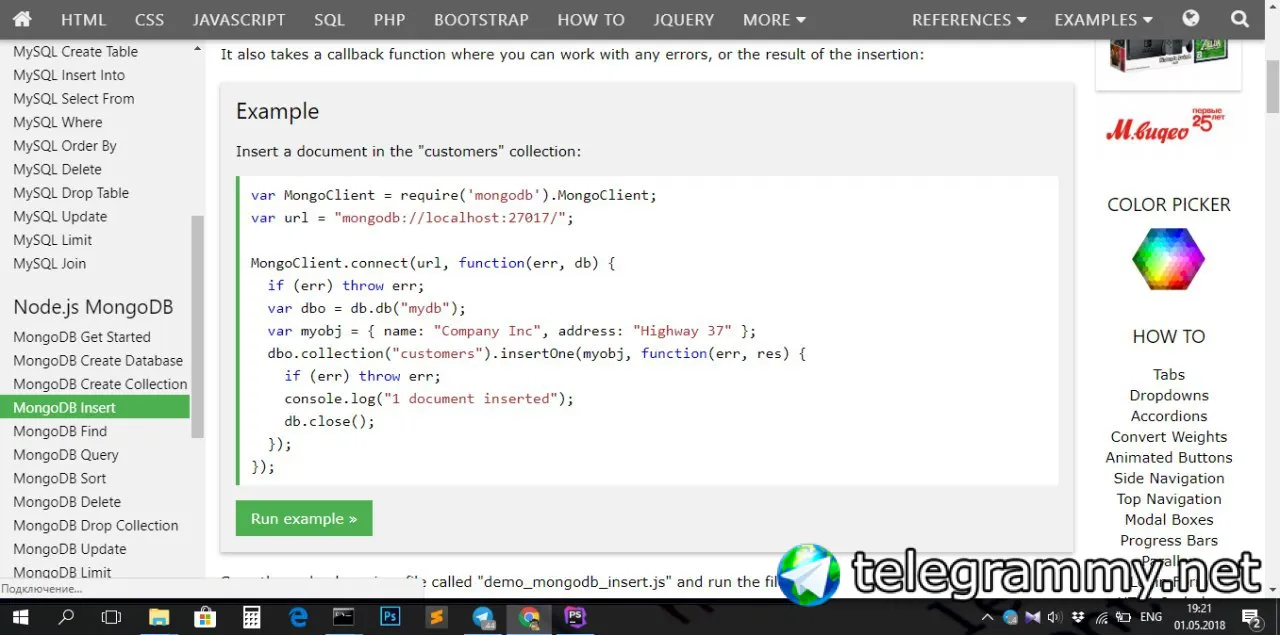The image size is (1280, 635).
Task: Open the clock showing 19:21
Action: tap(1200, 617)
